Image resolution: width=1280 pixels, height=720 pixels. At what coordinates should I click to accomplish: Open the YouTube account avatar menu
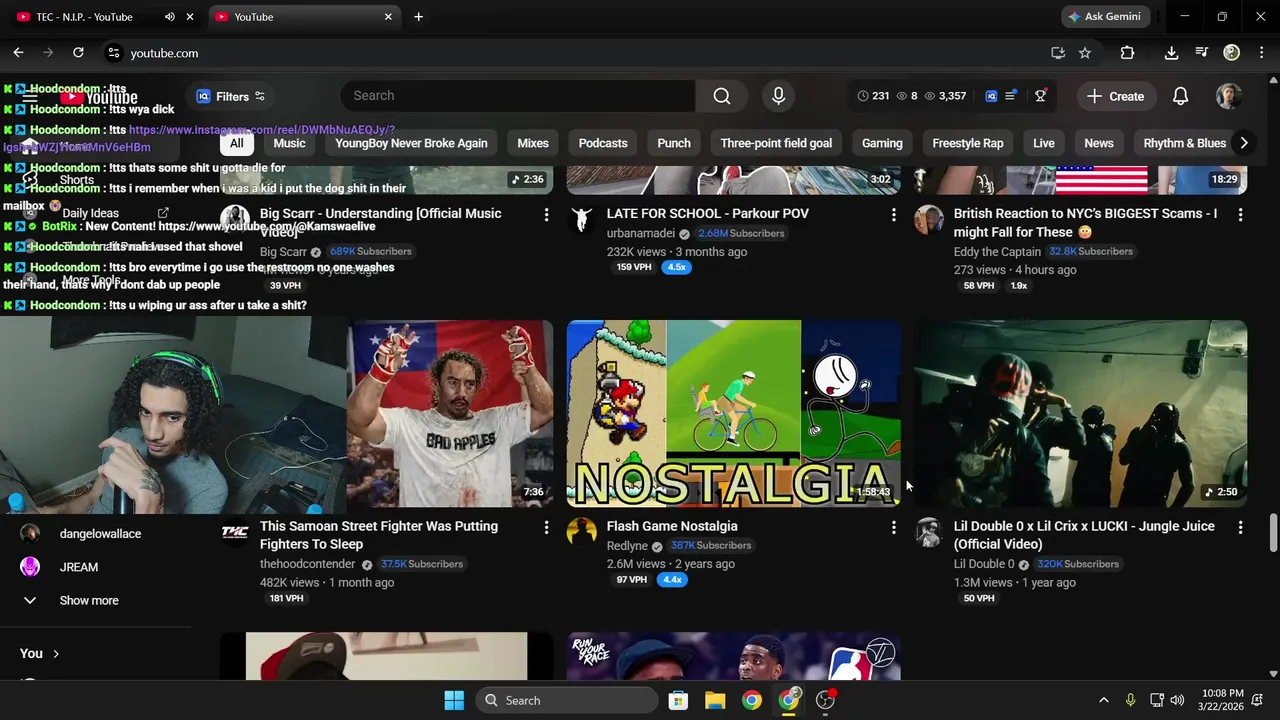pyautogui.click(x=1229, y=96)
